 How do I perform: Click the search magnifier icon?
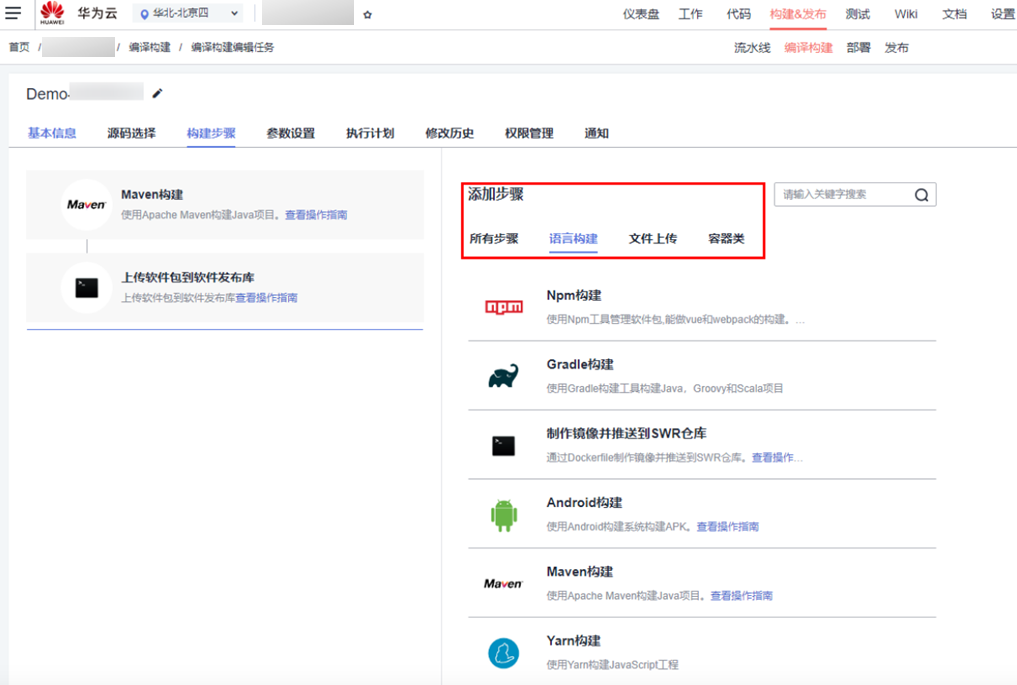(921, 195)
